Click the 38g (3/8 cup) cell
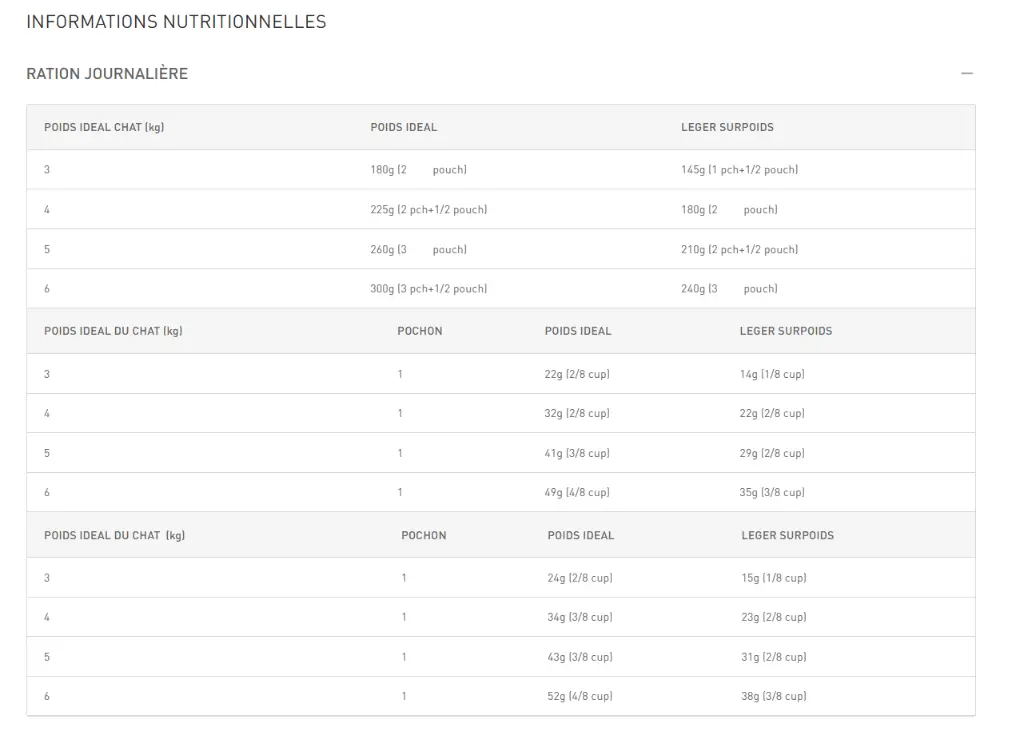Viewport: 1024px width, 735px height. click(774, 697)
